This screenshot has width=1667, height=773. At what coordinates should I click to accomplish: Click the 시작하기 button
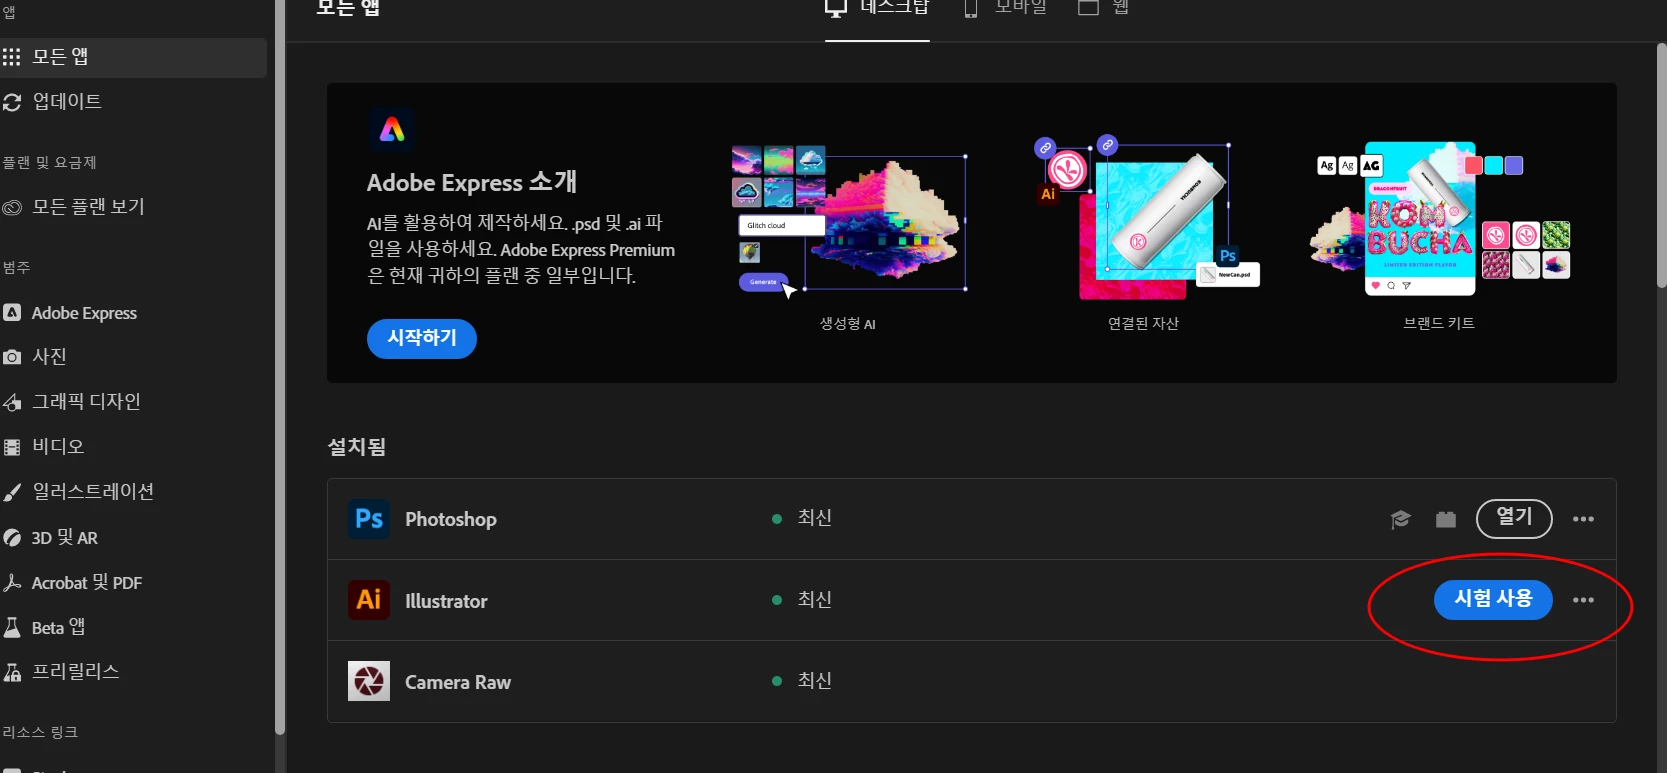point(422,338)
